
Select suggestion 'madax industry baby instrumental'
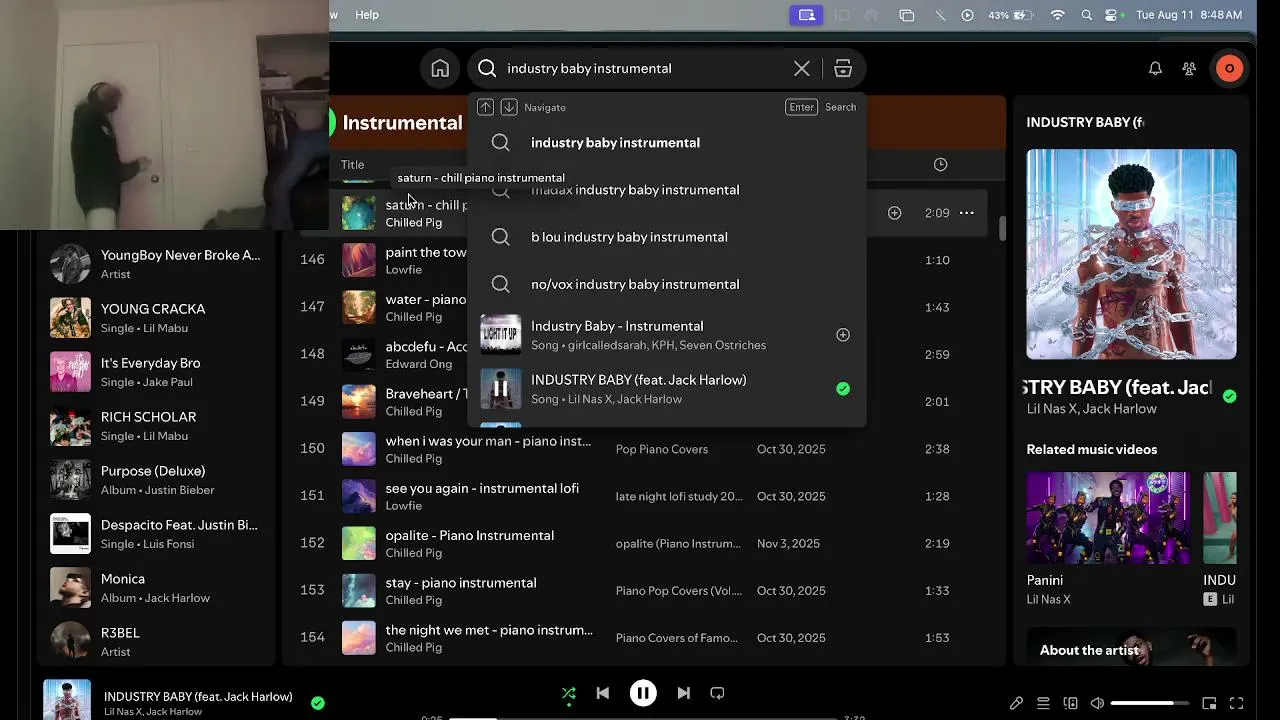666,190
